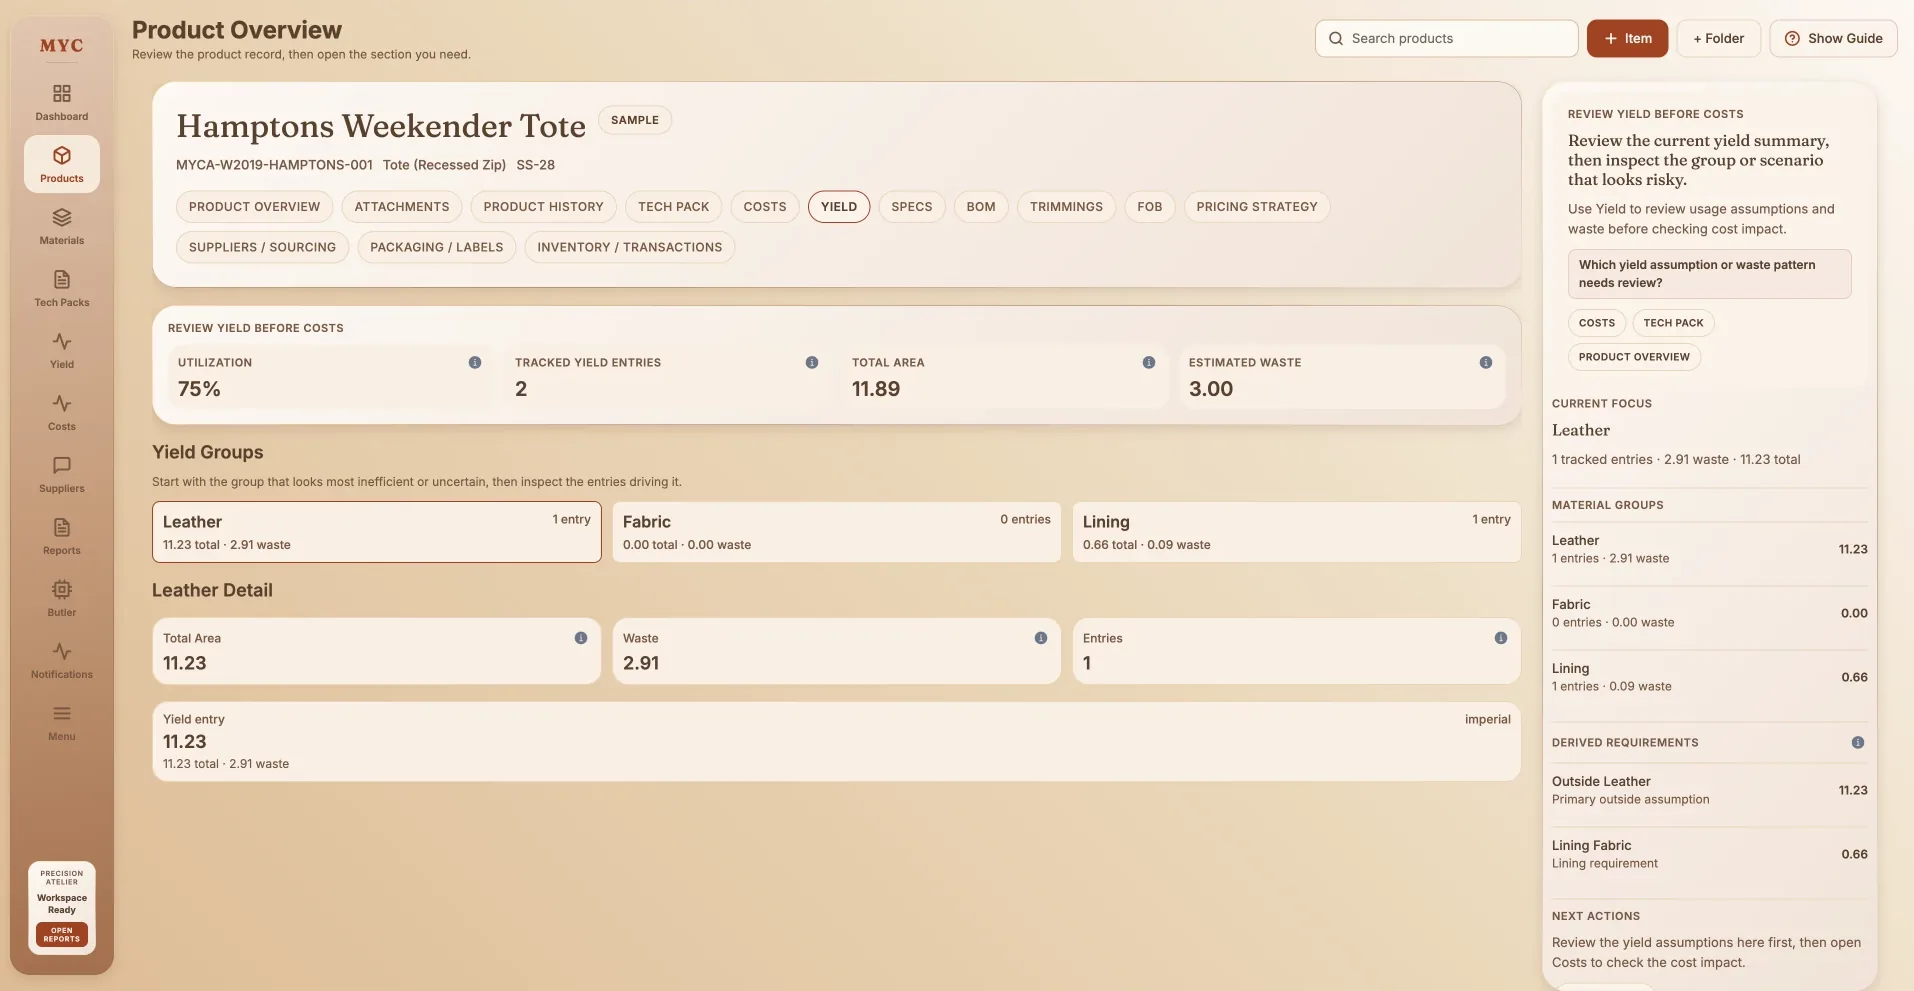
Task: Click the + Item button
Action: 1627,38
